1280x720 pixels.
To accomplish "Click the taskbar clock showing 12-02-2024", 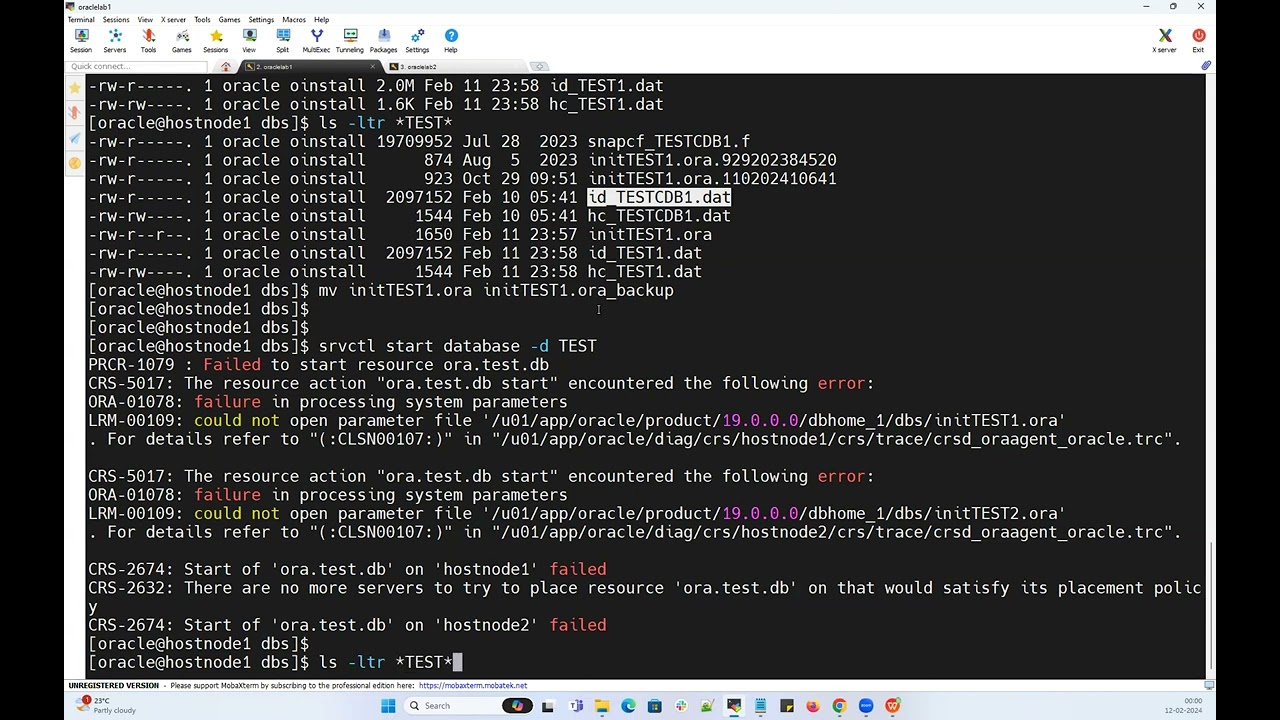I will pyautogui.click(x=1183, y=706).
